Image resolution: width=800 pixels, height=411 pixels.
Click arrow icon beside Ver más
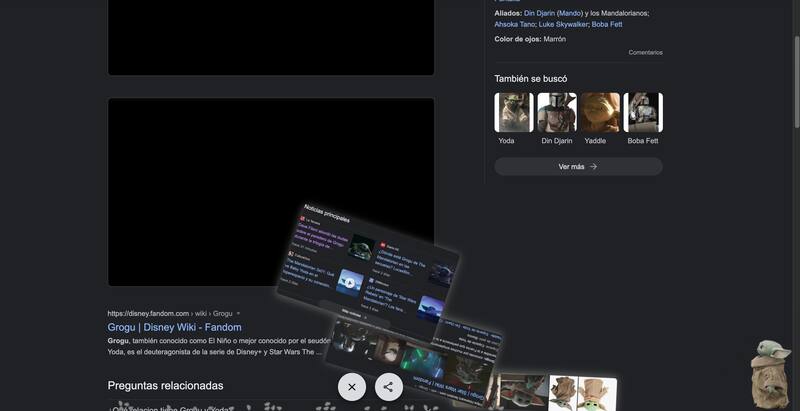[593, 167]
